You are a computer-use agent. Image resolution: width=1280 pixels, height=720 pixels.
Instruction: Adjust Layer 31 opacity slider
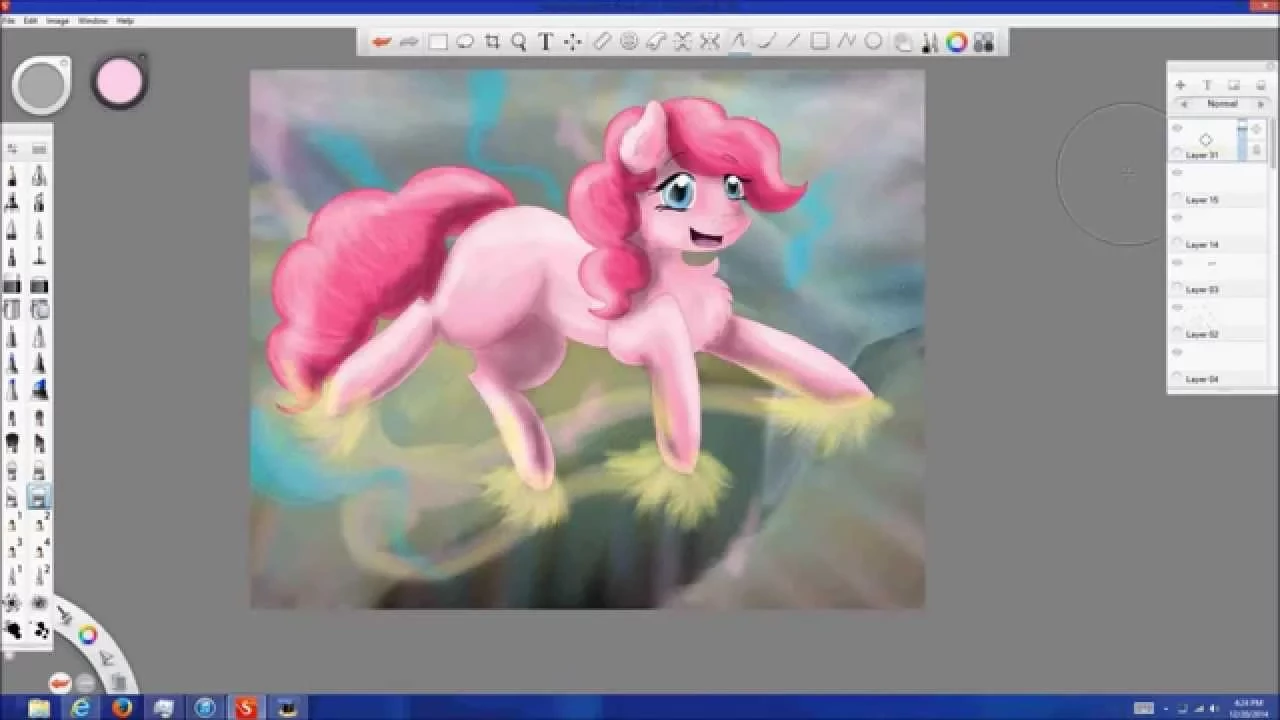click(x=1243, y=140)
